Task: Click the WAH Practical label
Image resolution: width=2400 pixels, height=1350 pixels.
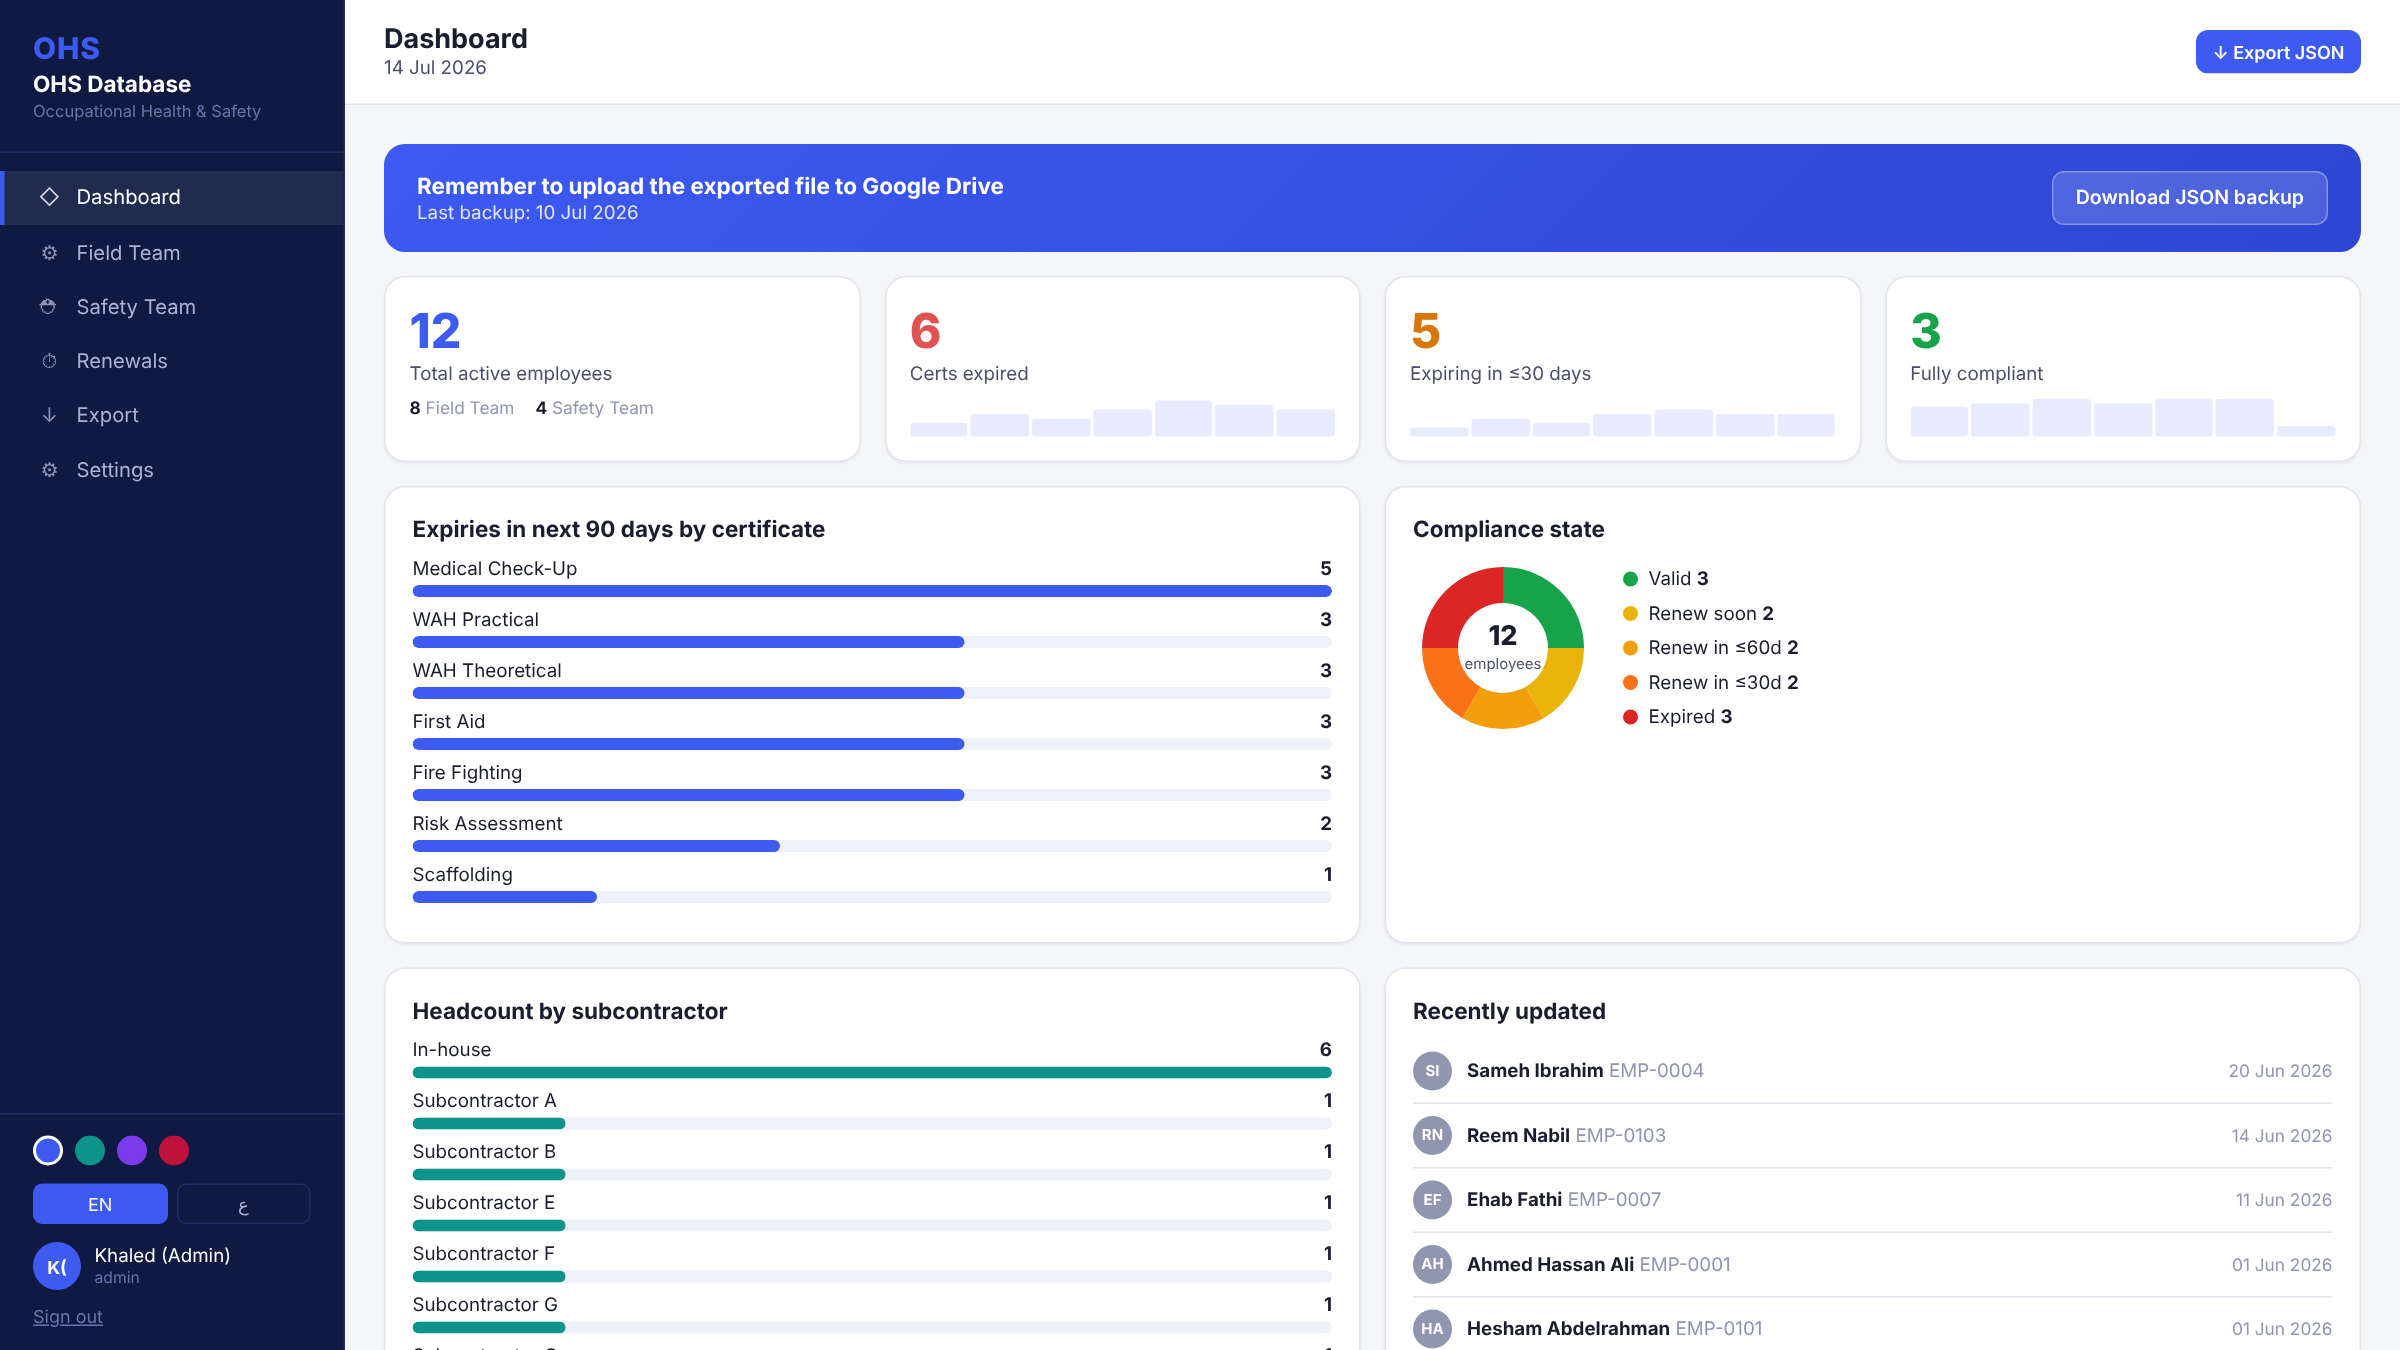Action: pos(476,620)
